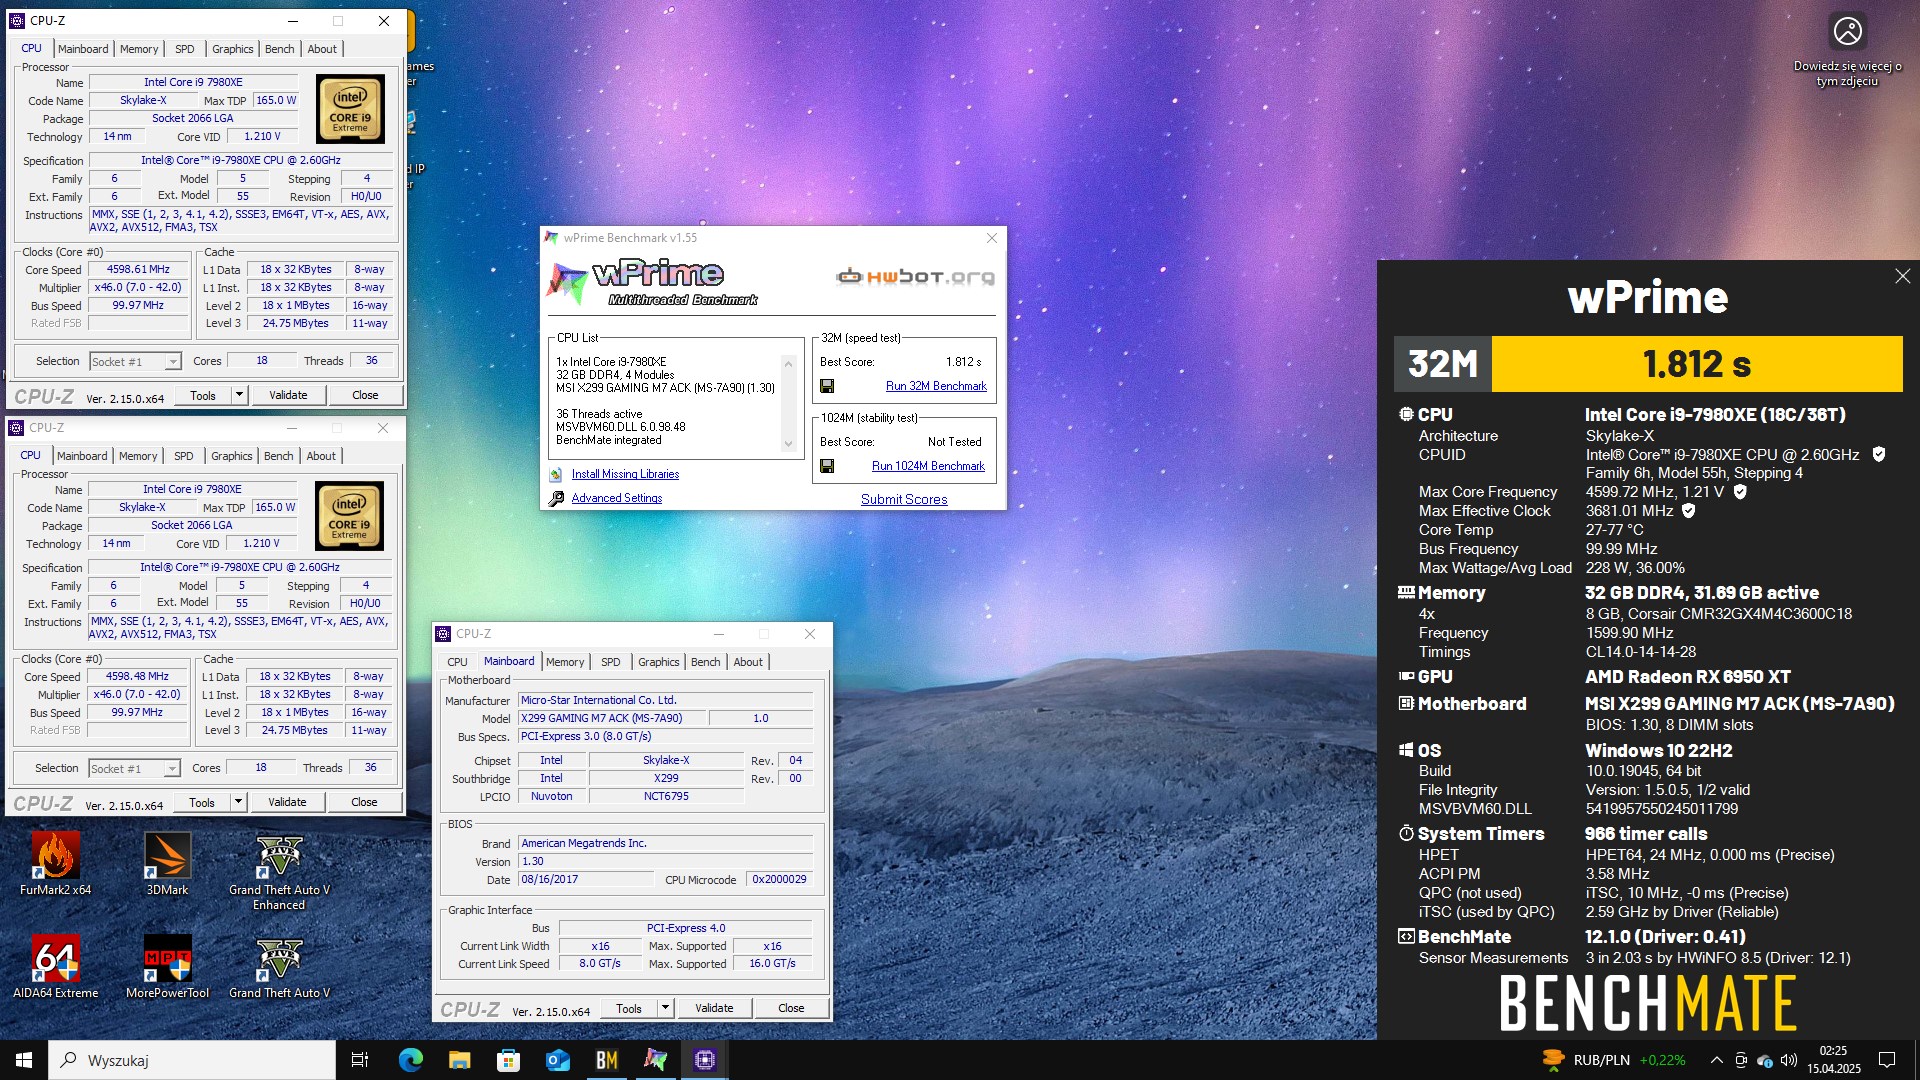The height and width of the screenshot is (1080, 1920).
Task: Click shield icon beside Max Core Frequency value
Action: pos(1740,492)
